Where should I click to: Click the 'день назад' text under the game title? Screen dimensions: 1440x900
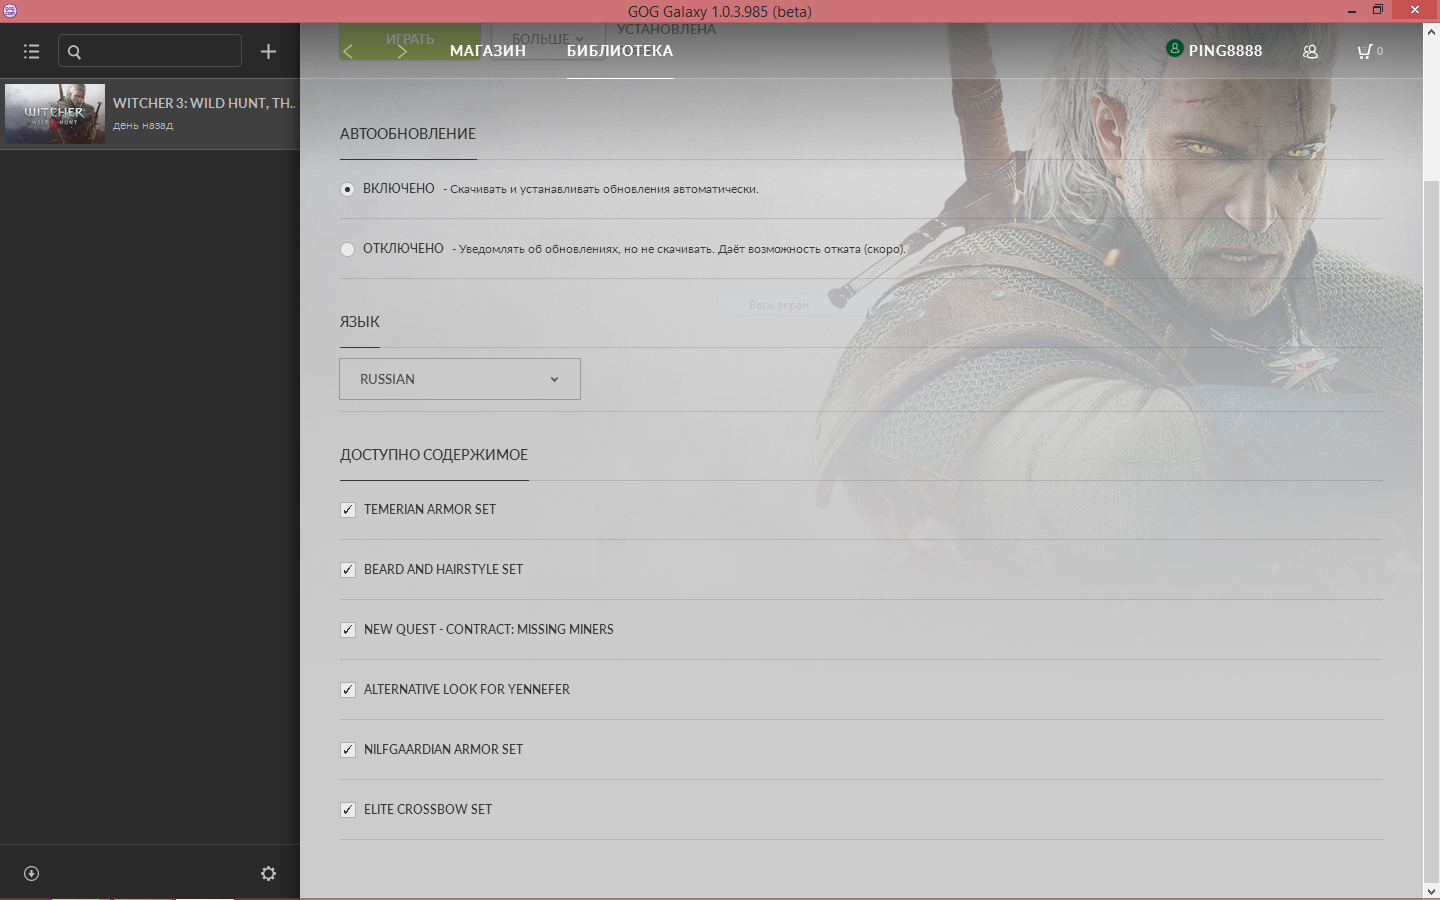(143, 126)
